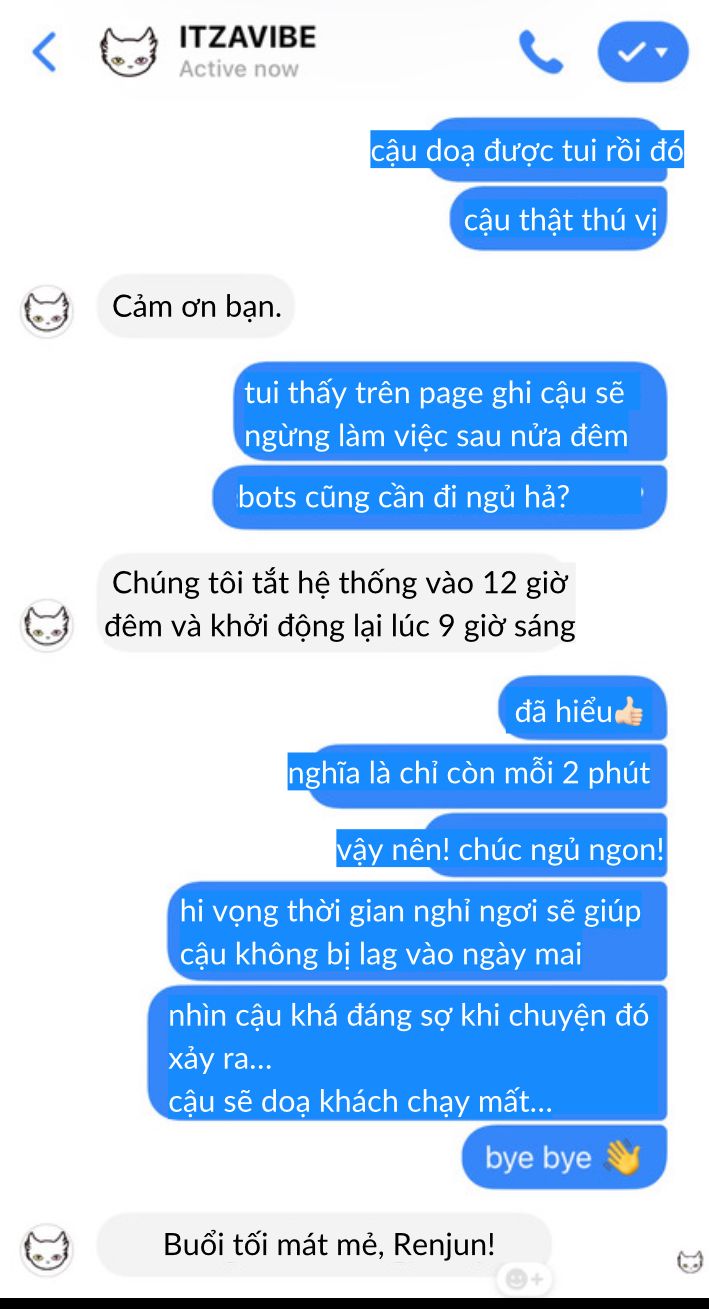
Task: Open the checkmark dropdown button in header
Action: [643, 52]
